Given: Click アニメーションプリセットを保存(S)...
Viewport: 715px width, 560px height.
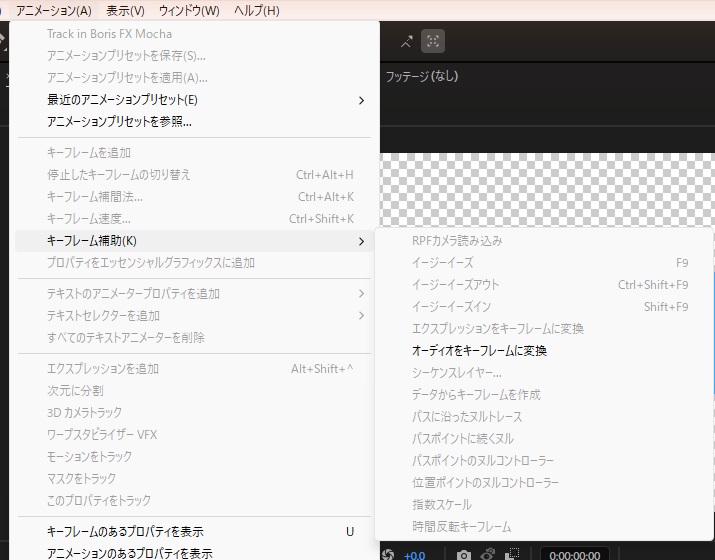Looking at the screenshot, I should pyautogui.click(x=194, y=56).
